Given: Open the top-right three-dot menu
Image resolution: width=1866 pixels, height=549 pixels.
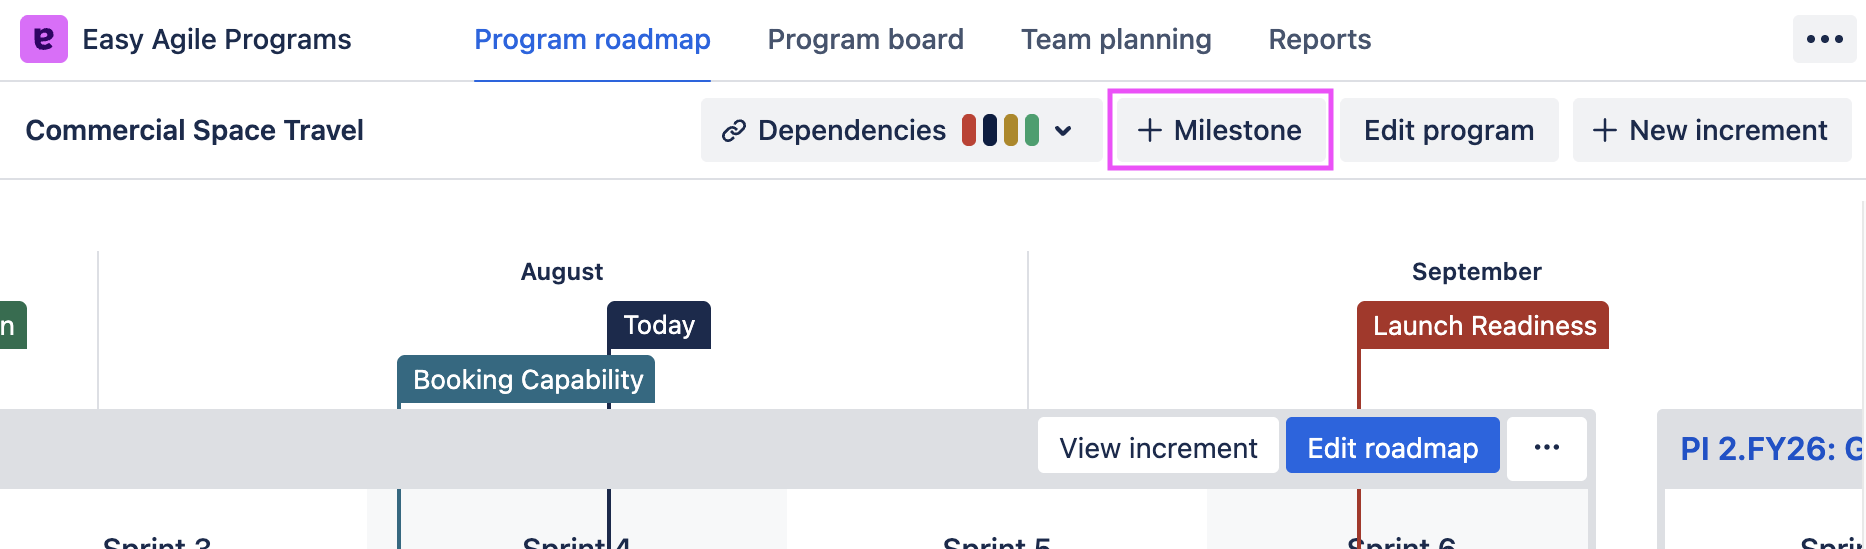Looking at the screenshot, I should pyautogui.click(x=1824, y=39).
